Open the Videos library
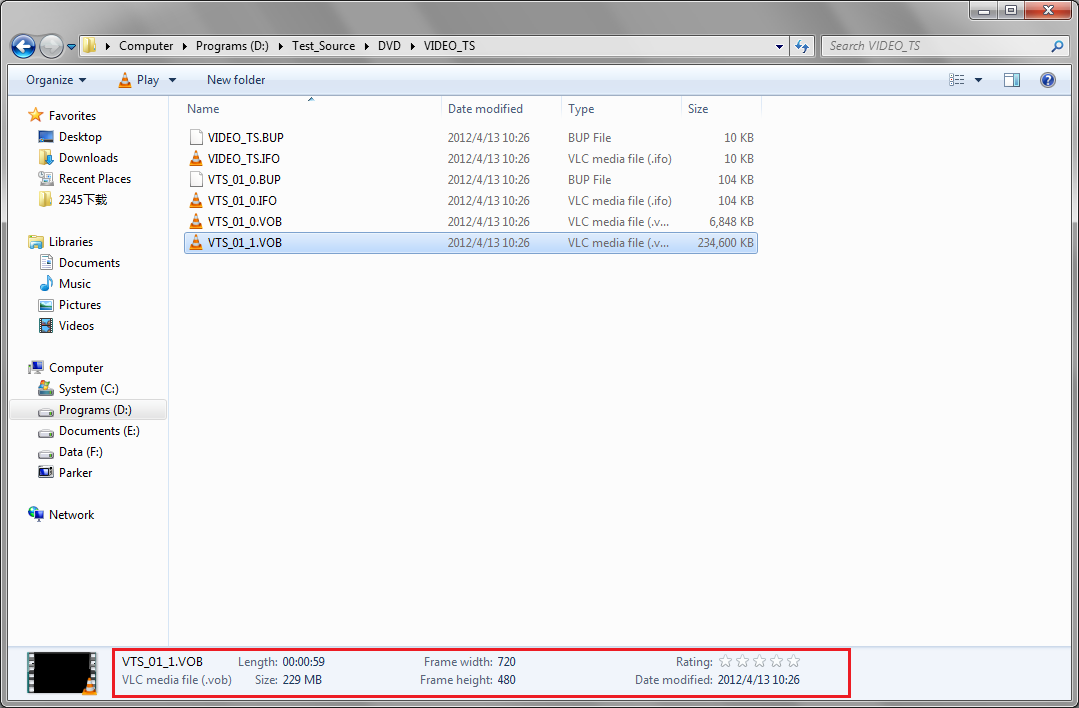 point(76,325)
